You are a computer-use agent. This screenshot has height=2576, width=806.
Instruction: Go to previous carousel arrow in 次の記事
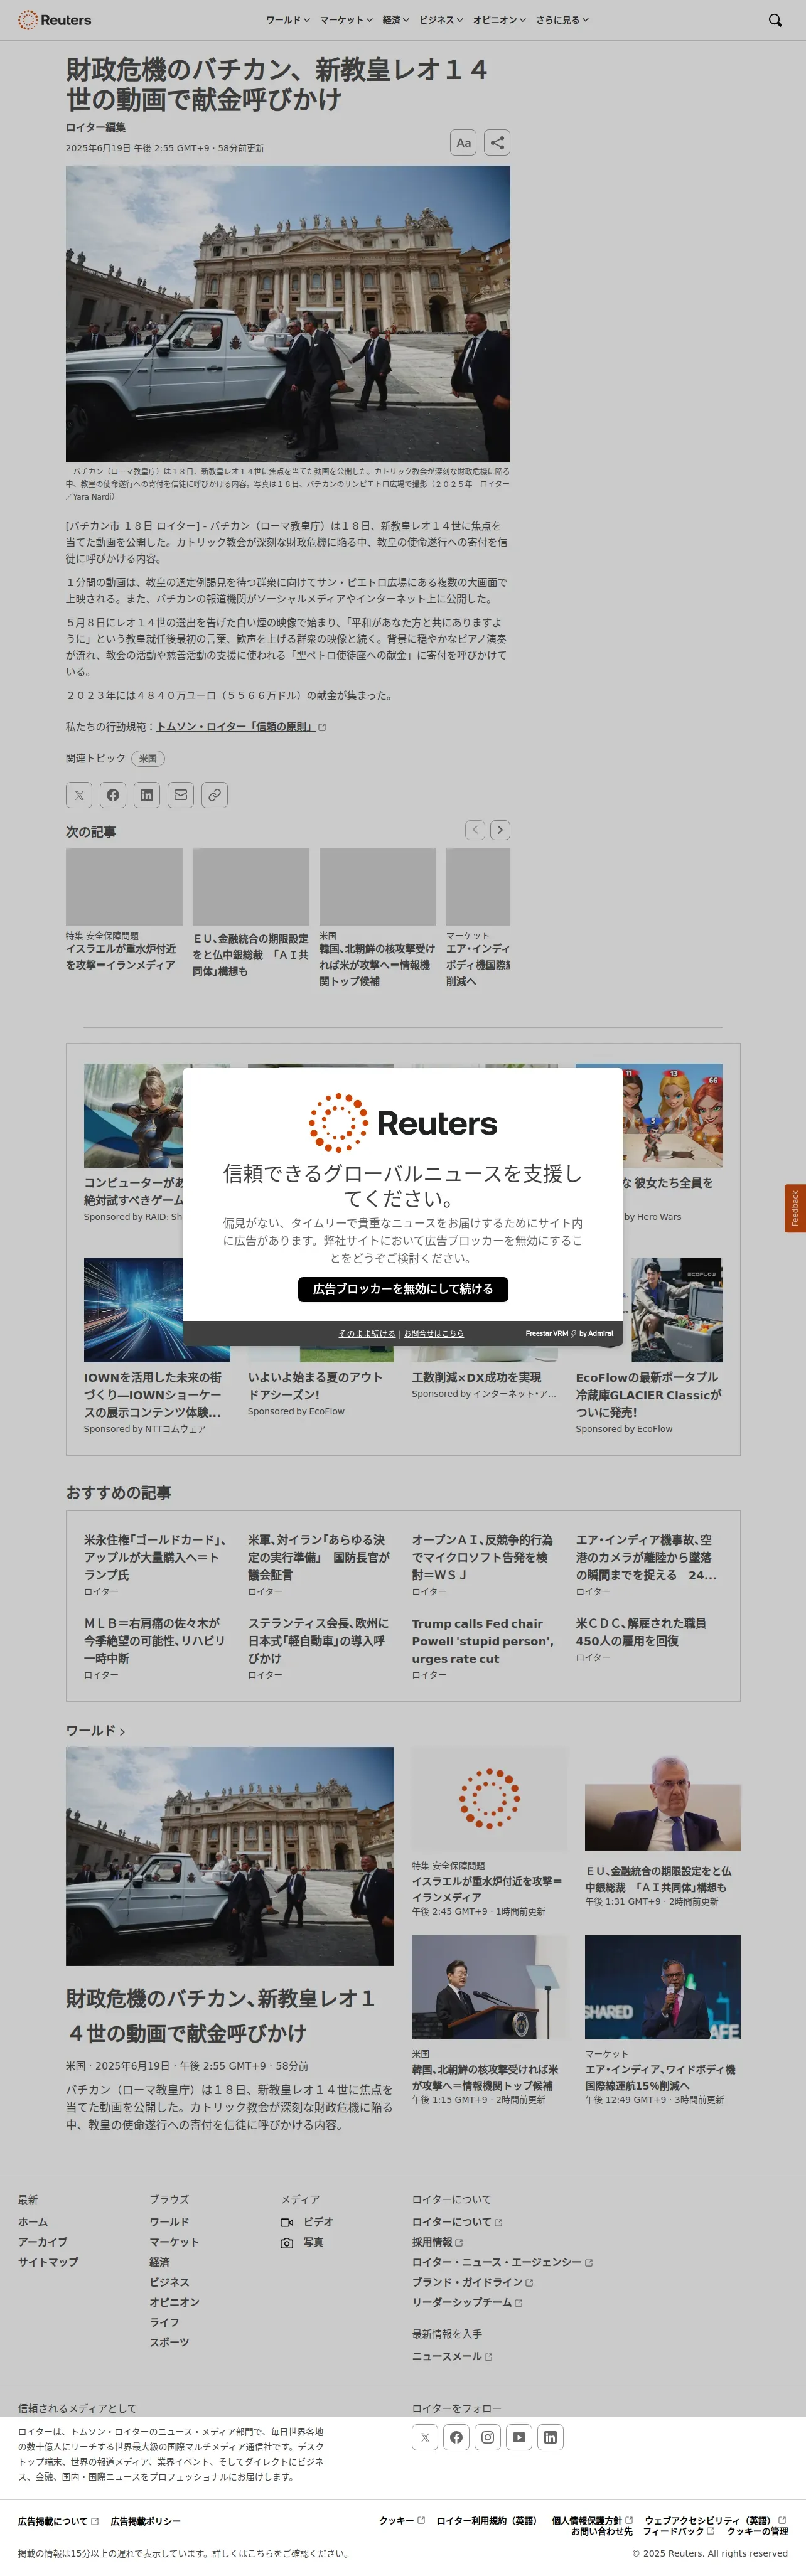[x=475, y=830]
